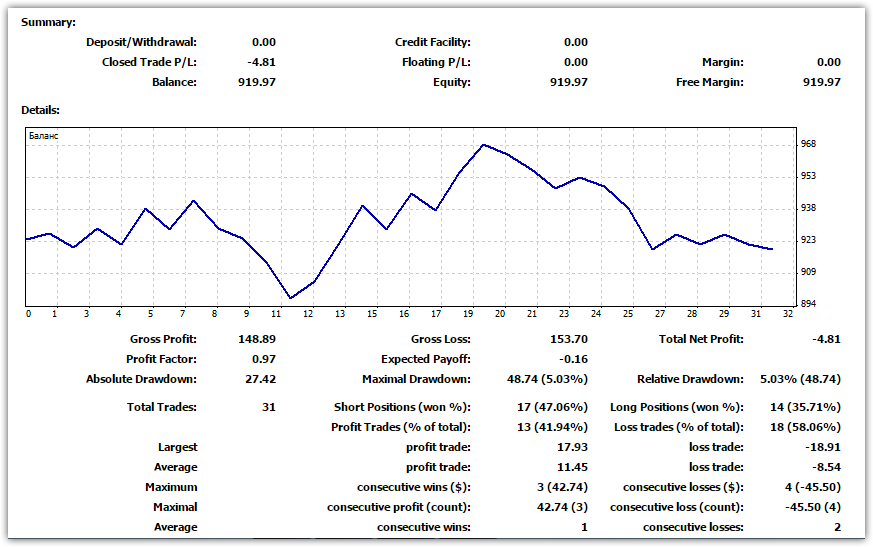873x547 pixels.
Task: Click the Free Margin label
Action: [709, 82]
